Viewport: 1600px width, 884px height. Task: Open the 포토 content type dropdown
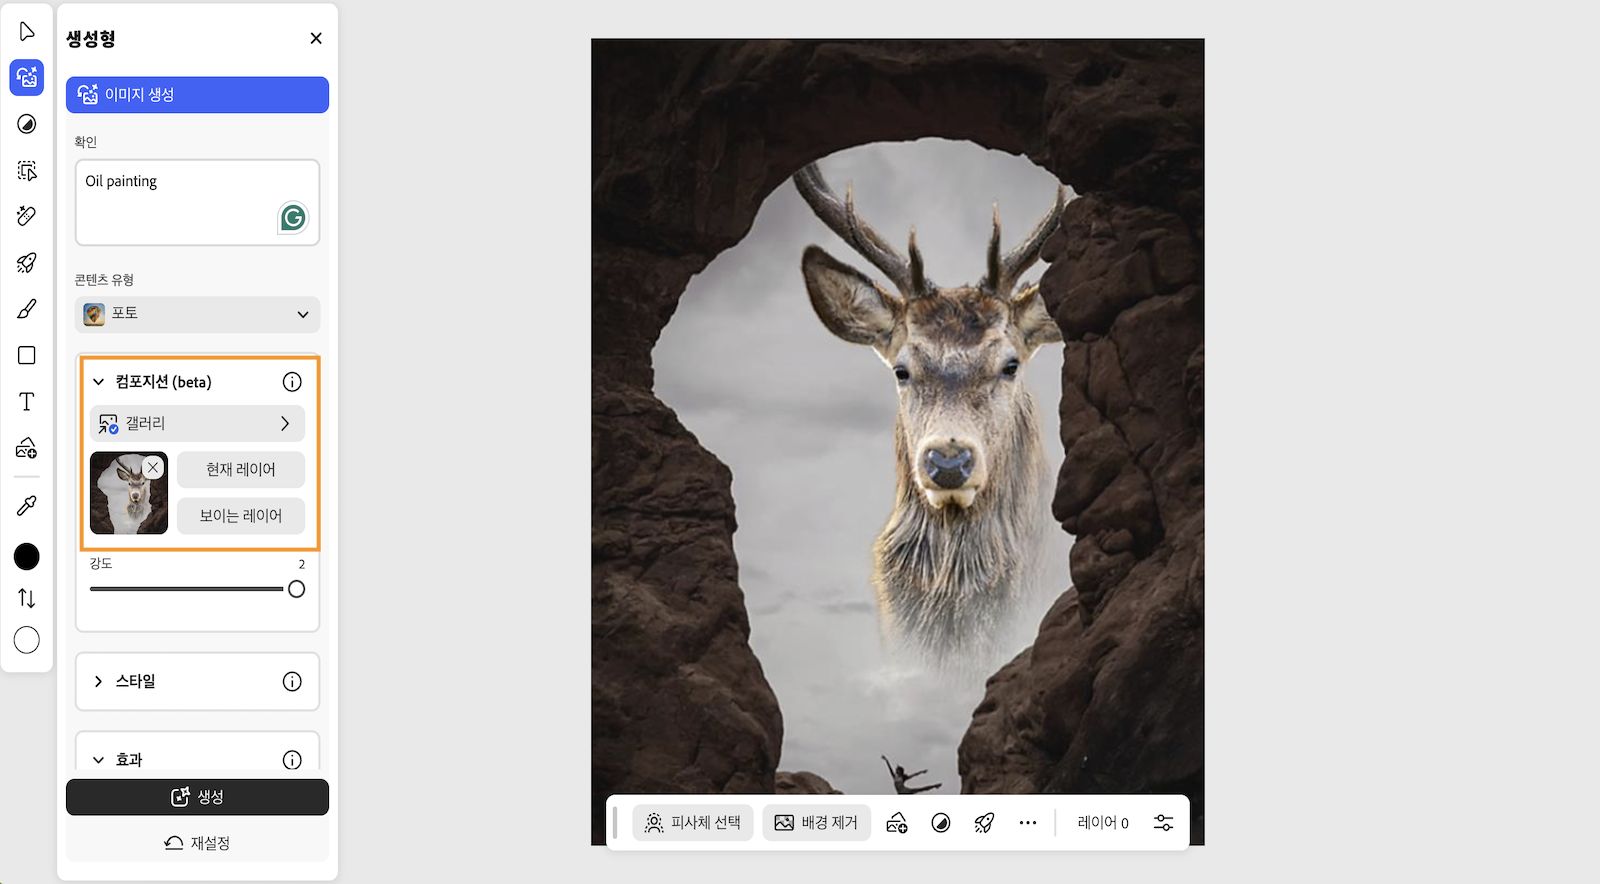(197, 314)
